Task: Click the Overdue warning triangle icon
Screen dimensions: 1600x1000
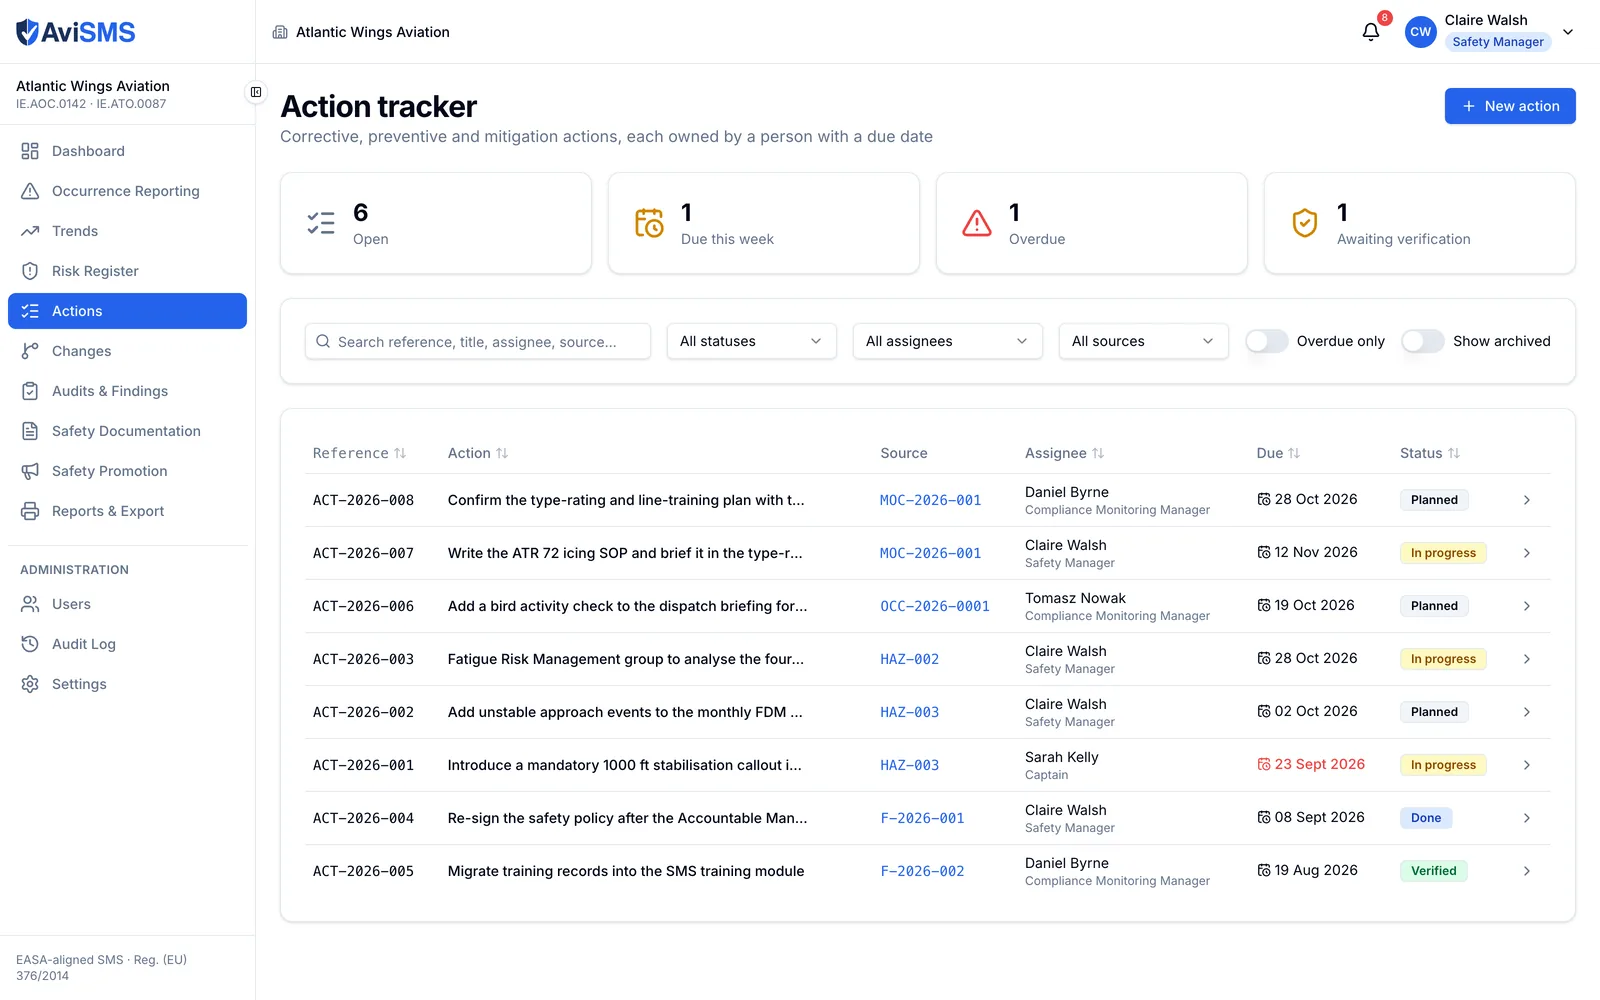Action: 977,223
